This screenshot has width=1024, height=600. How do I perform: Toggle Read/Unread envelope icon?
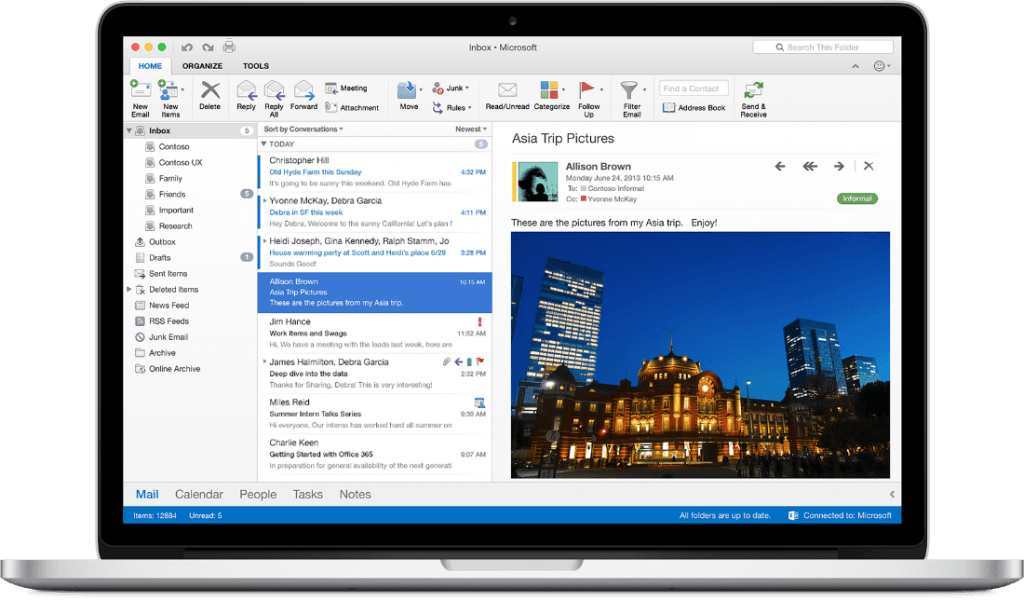click(507, 91)
